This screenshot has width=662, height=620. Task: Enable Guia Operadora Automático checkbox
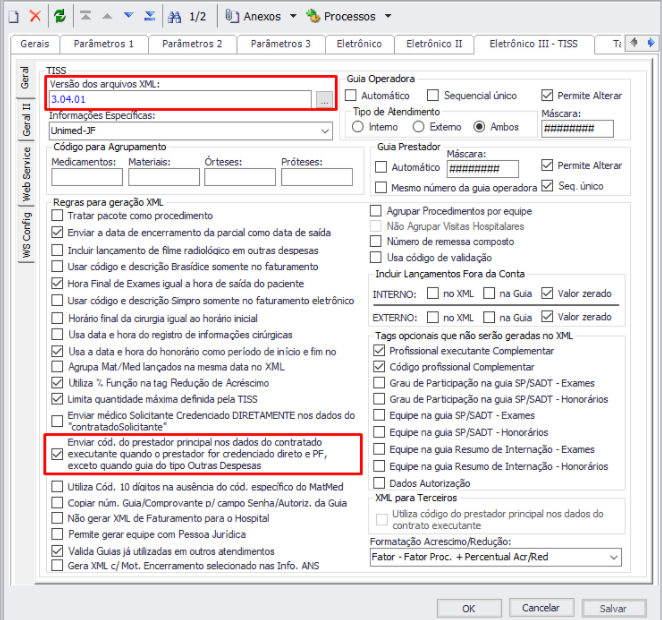pos(350,95)
